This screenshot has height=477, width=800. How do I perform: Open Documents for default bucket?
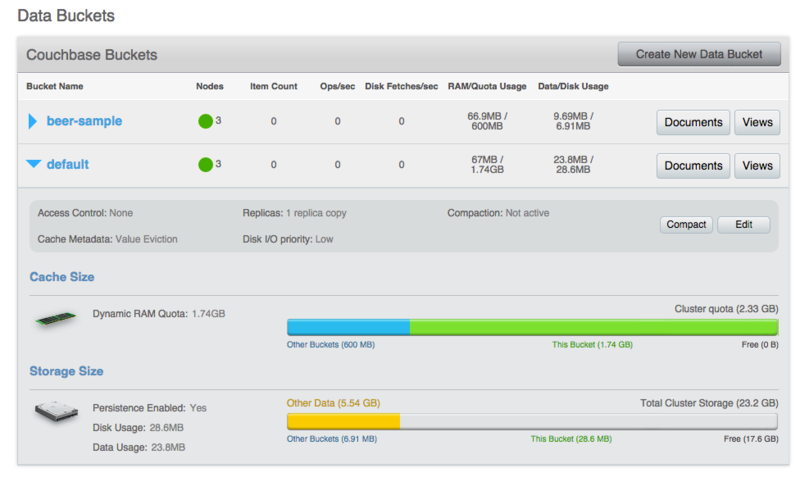[693, 166]
